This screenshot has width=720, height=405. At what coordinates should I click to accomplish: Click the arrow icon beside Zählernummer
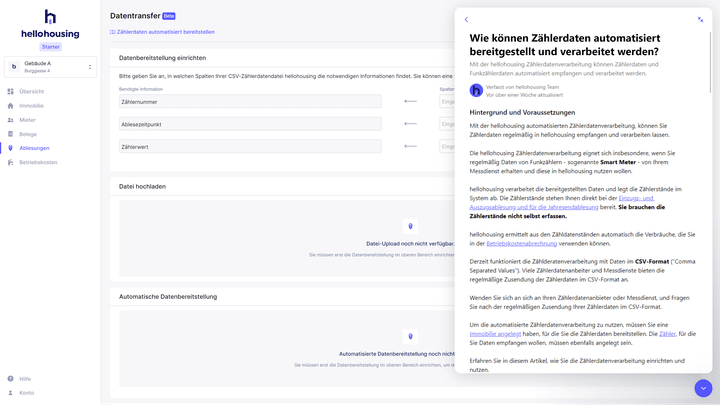click(x=410, y=101)
